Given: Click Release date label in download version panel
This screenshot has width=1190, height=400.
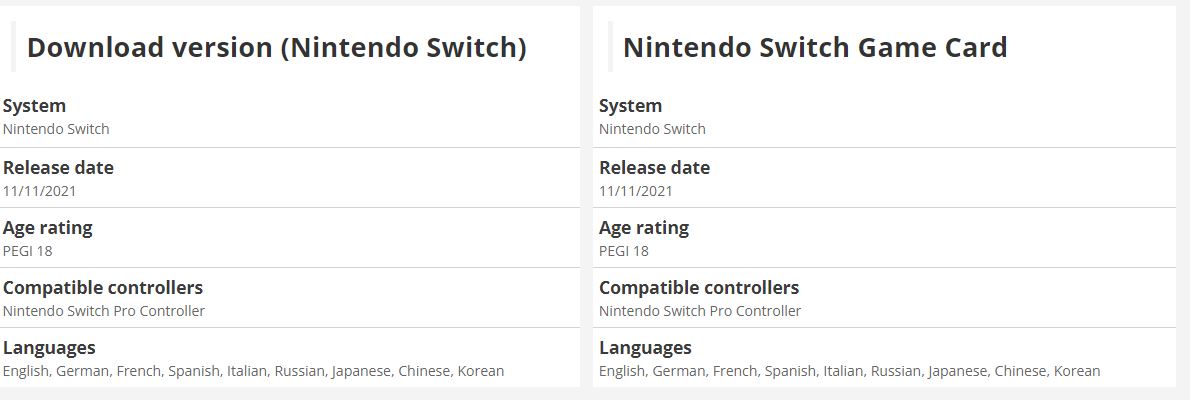Looking at the screenshot, I should (58, 168).
